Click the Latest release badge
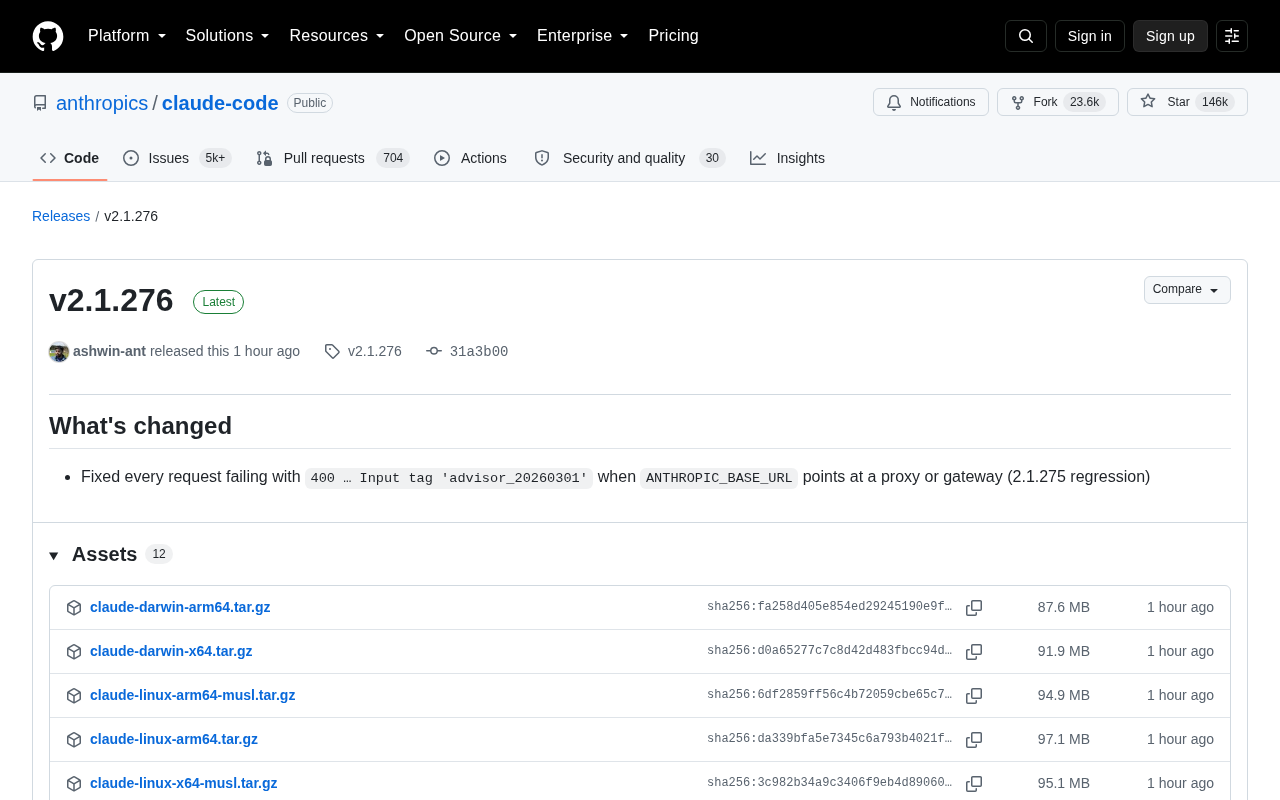This screenshot has width=1280, height=800. 218,302
